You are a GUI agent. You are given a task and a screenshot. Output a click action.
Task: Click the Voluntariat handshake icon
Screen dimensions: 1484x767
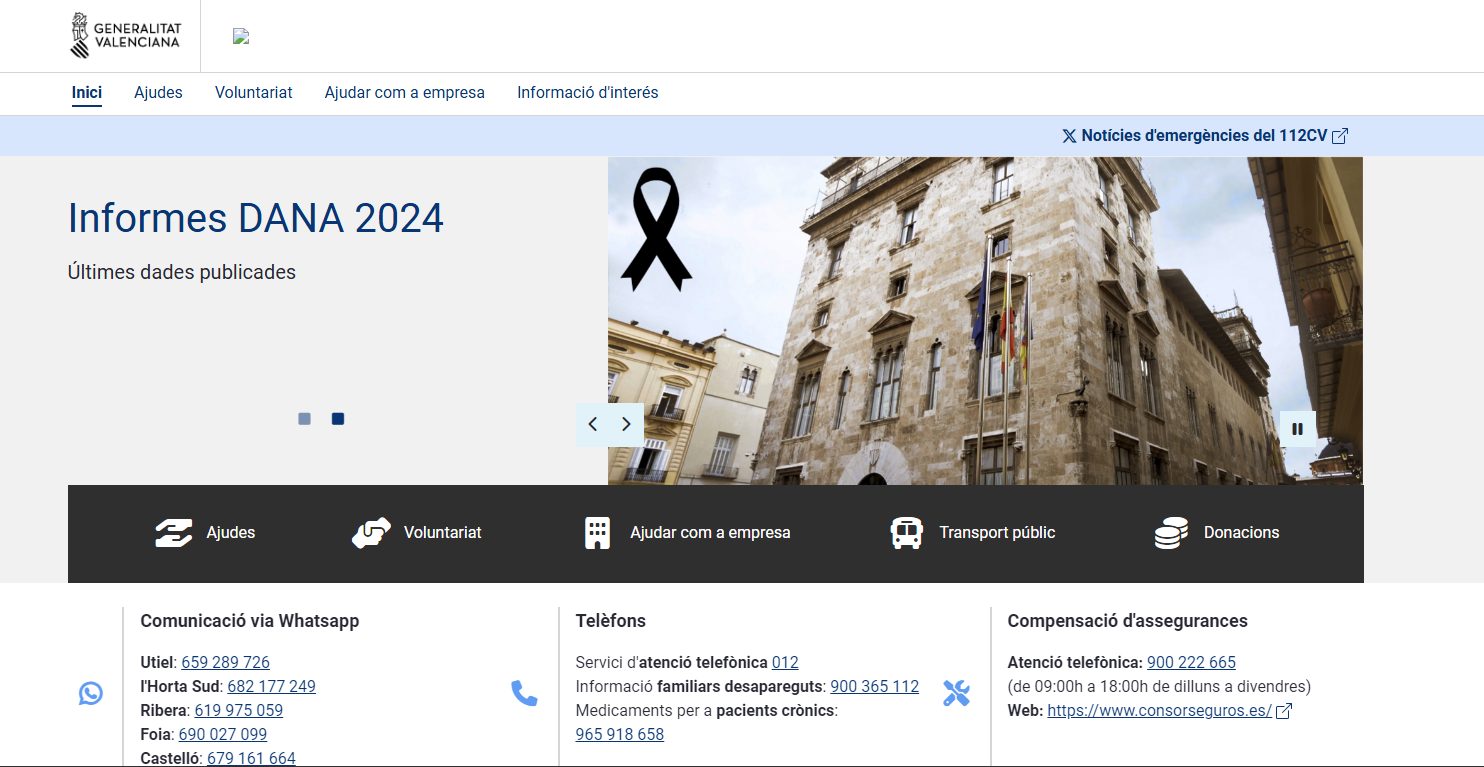[371, 533]
